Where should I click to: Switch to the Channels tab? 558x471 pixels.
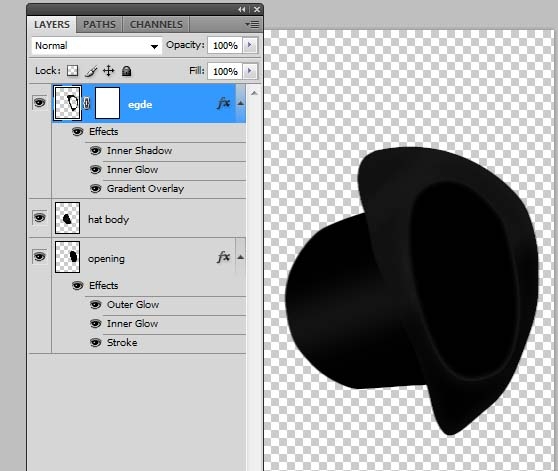click(156, 25)
